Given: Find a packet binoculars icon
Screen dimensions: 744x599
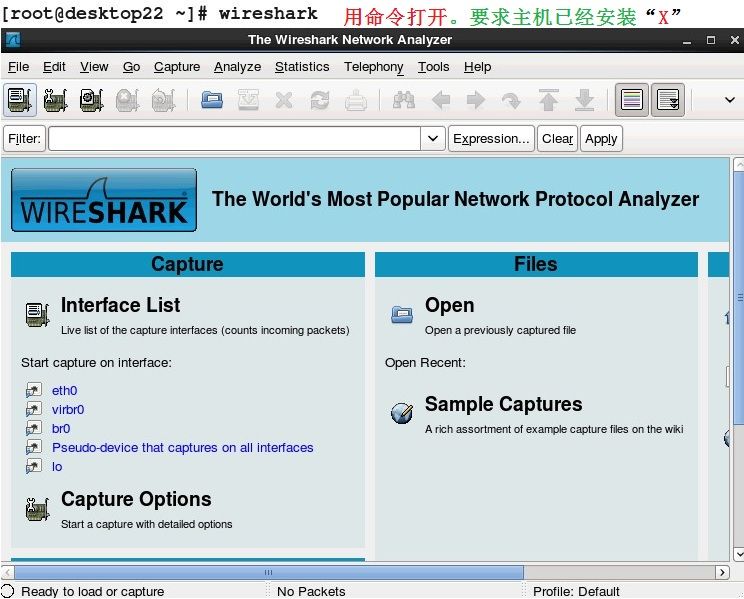Looking at the screenshot, I should point(404,100).
